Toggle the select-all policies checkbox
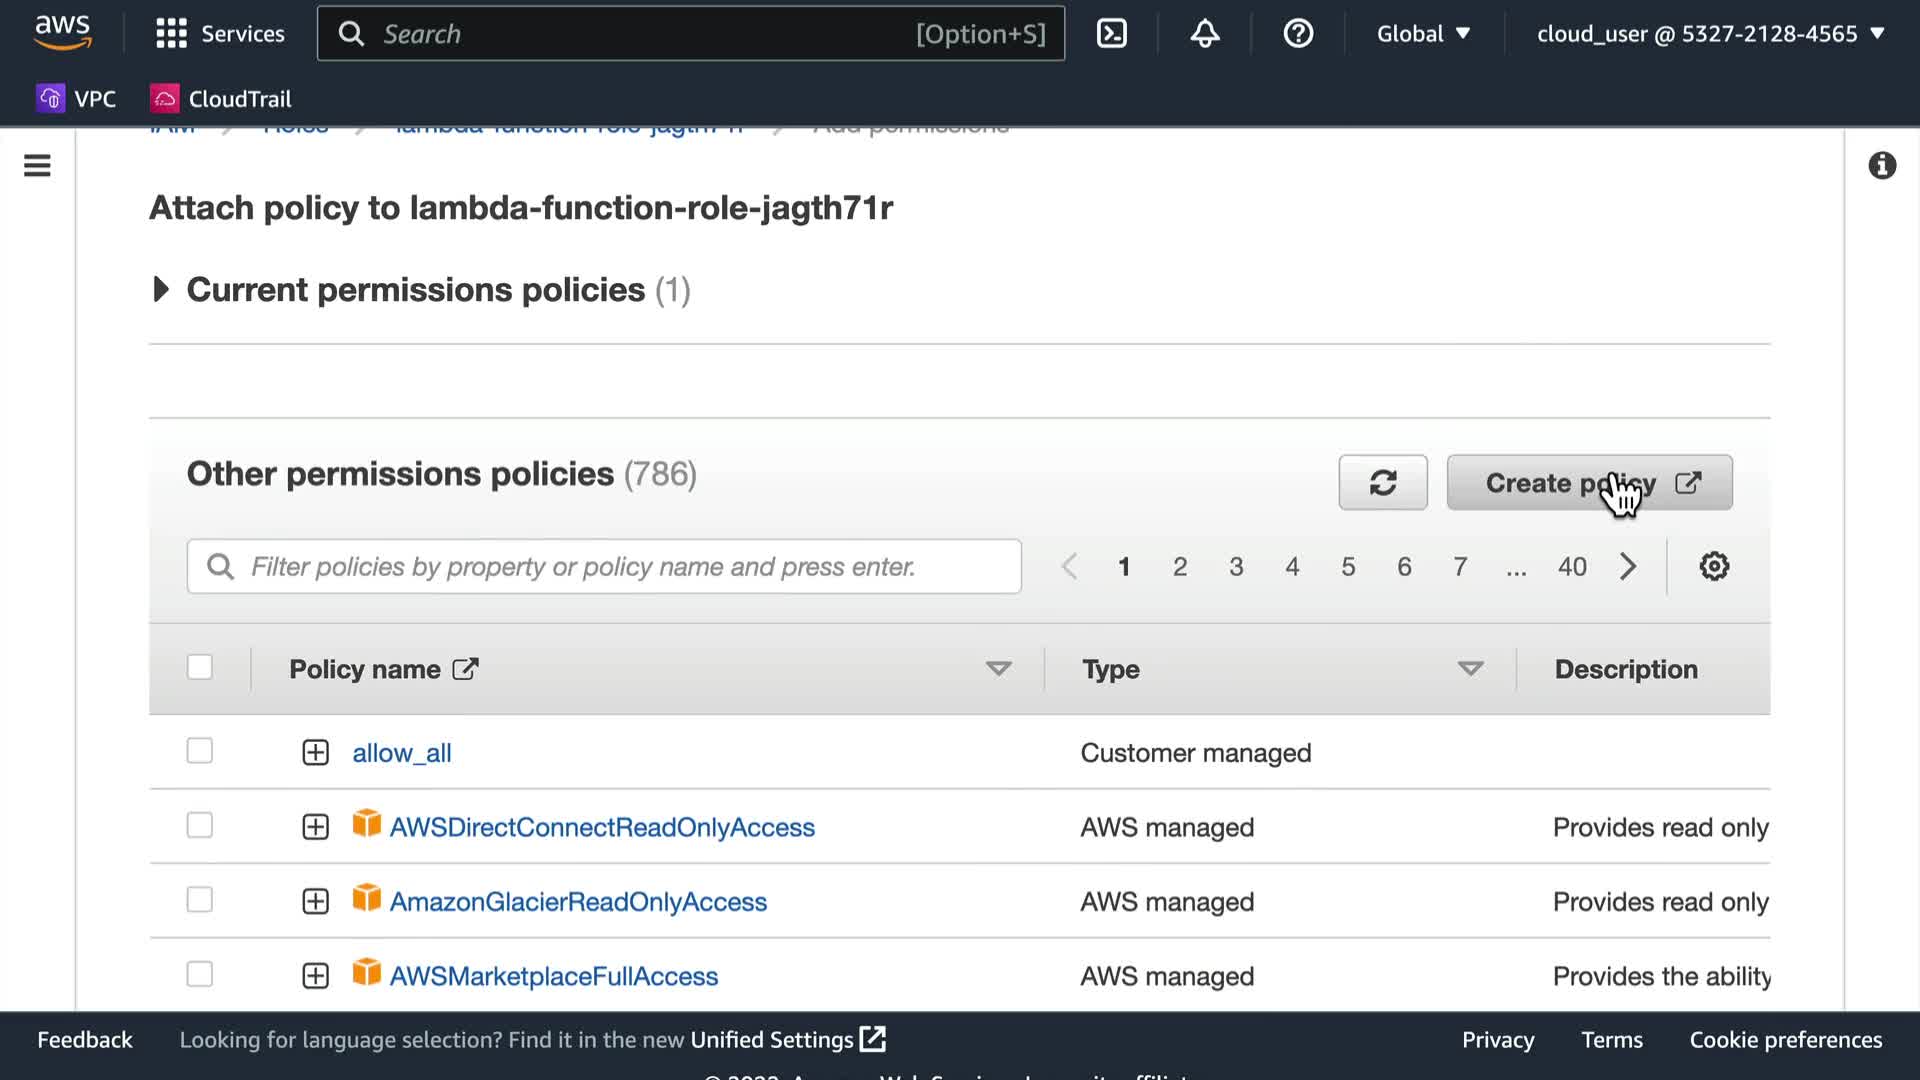The width and height of the screenshot is (1920, 1080). pos(200,667)
